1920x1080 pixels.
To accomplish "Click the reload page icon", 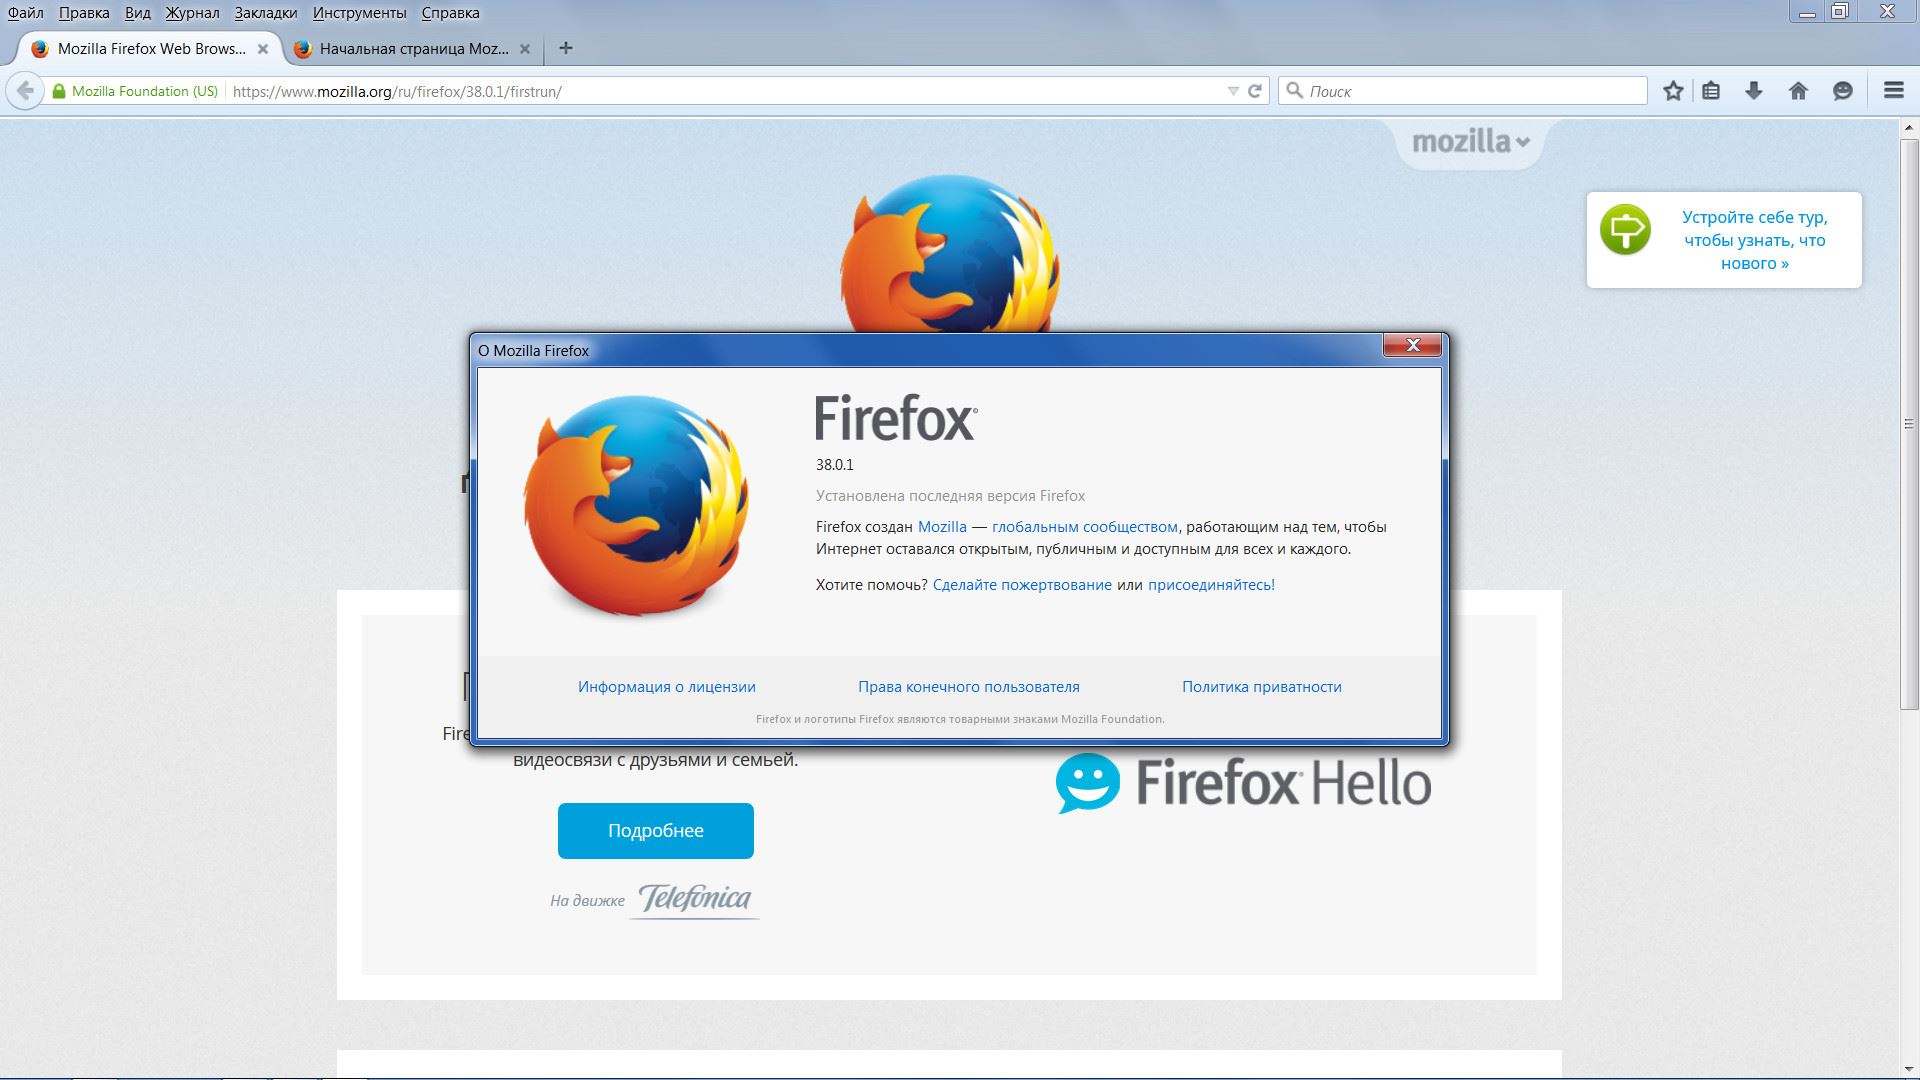I will coord(1255,91).
